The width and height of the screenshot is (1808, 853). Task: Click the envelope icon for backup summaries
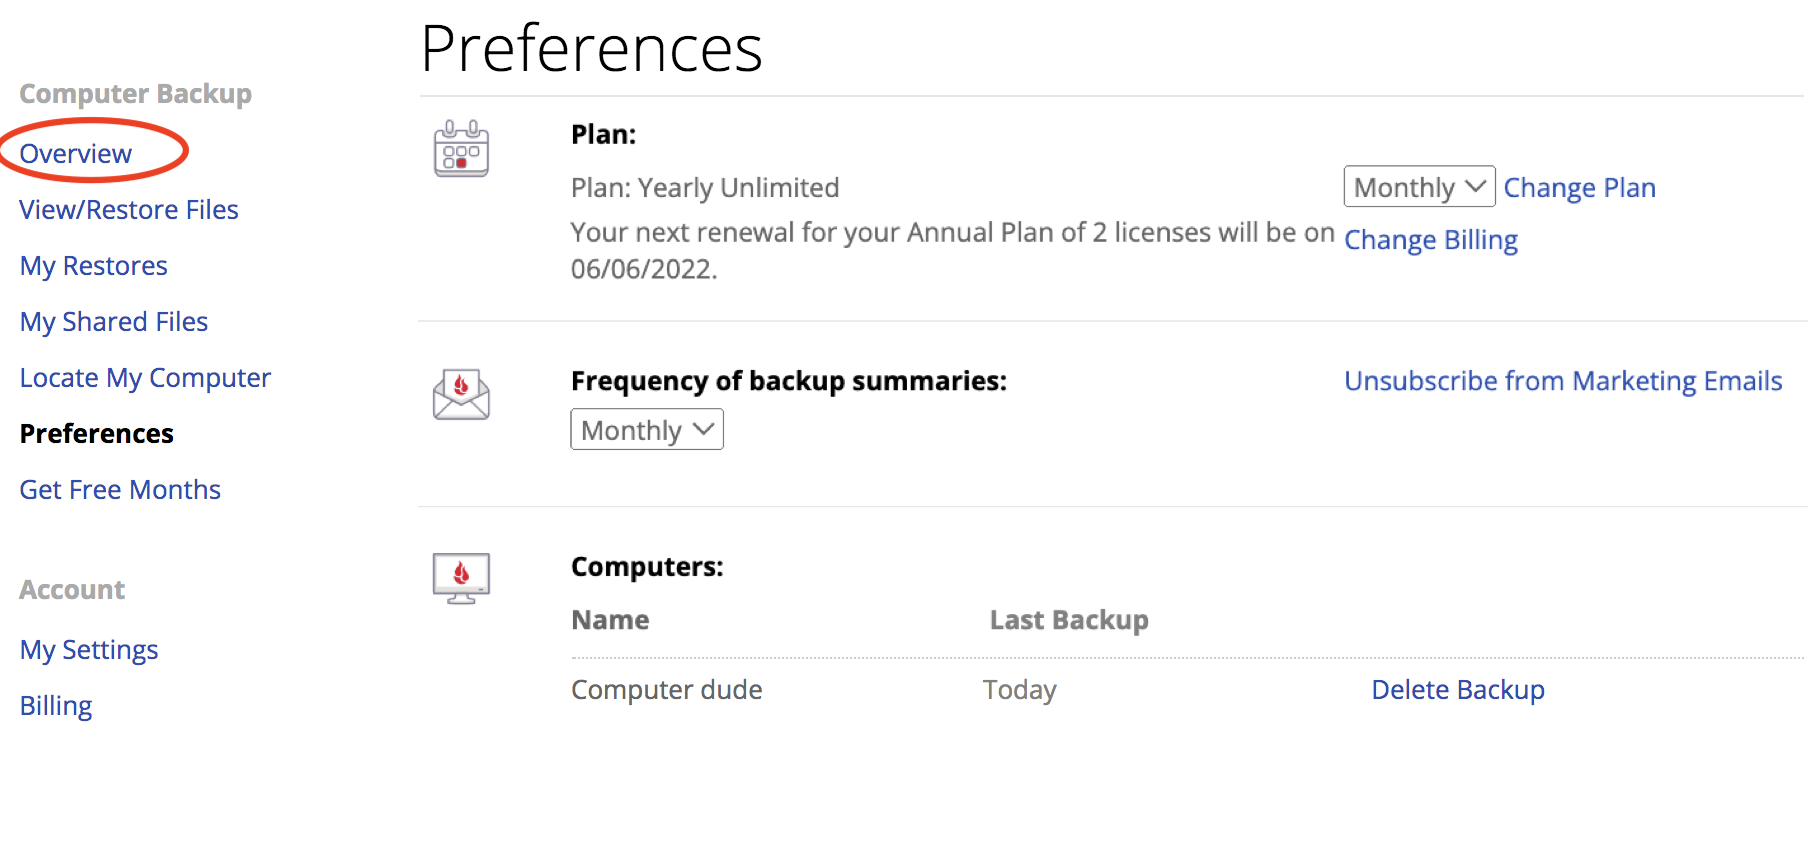[461, 394]
